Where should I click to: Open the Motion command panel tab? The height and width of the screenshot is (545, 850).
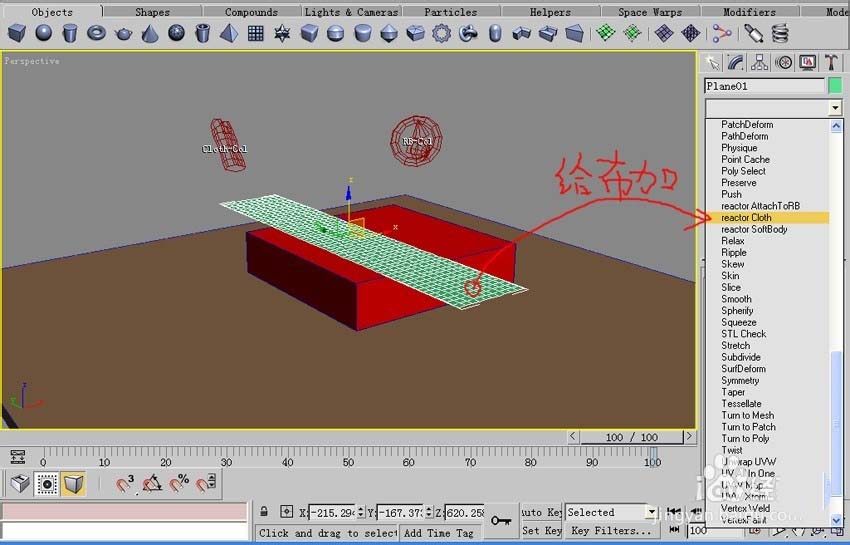click(x=783, y=63)
